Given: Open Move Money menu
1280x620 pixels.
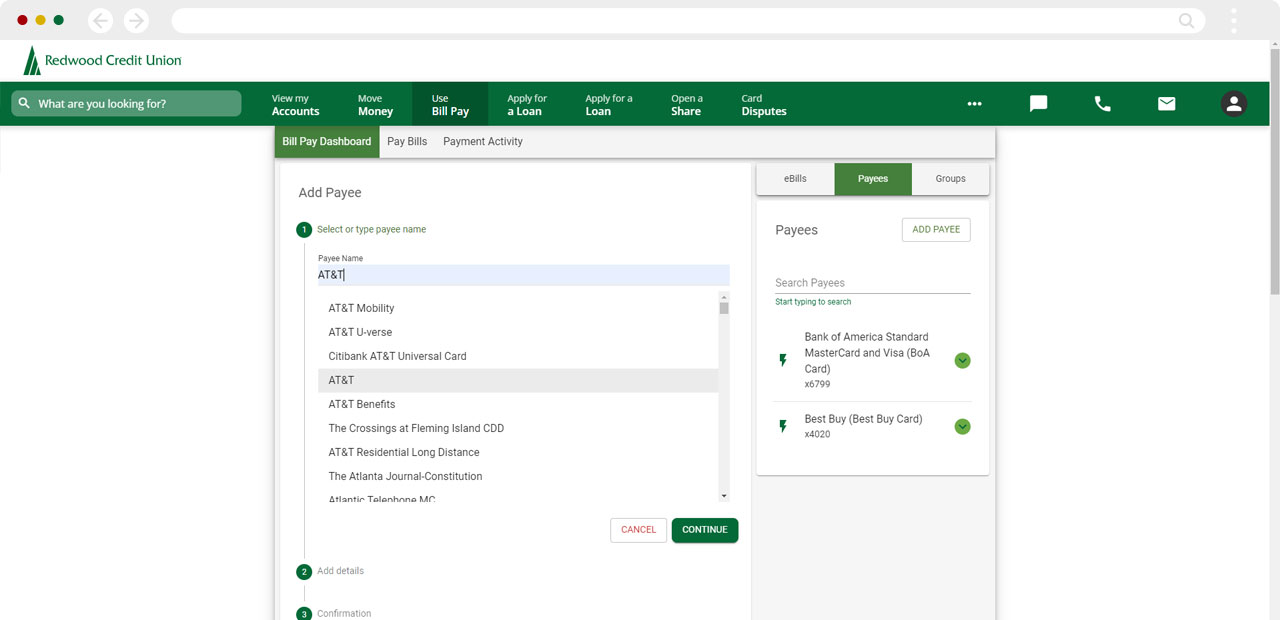Looking at the screenshot, I should click(375, 105).
